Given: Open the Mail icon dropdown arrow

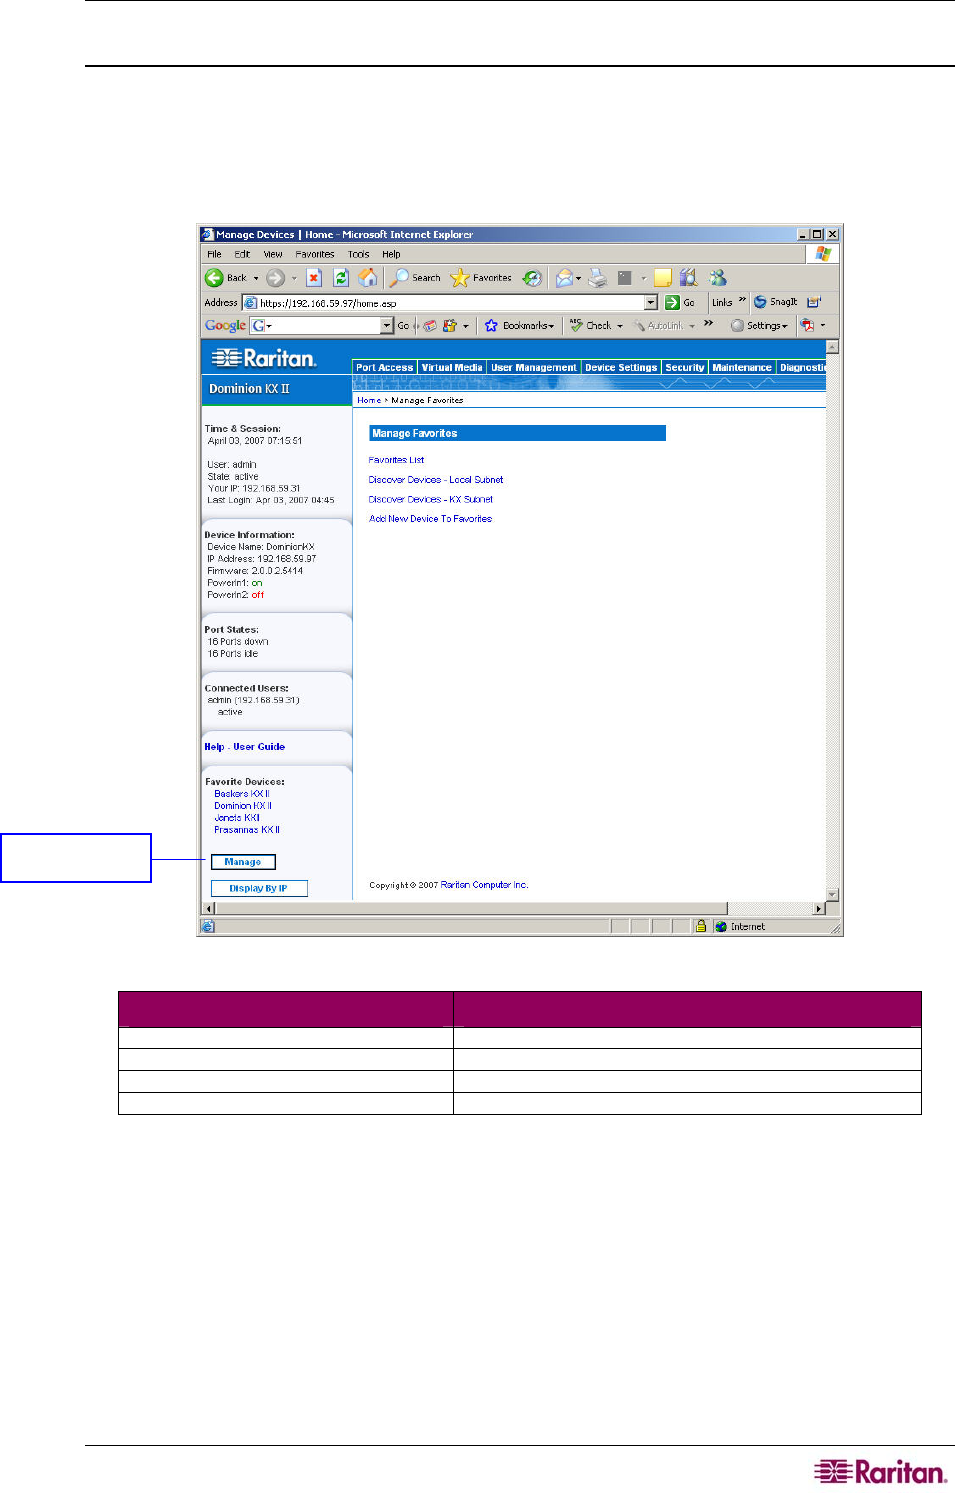Looking at the screenshot, I should click(x=579, y=279).
